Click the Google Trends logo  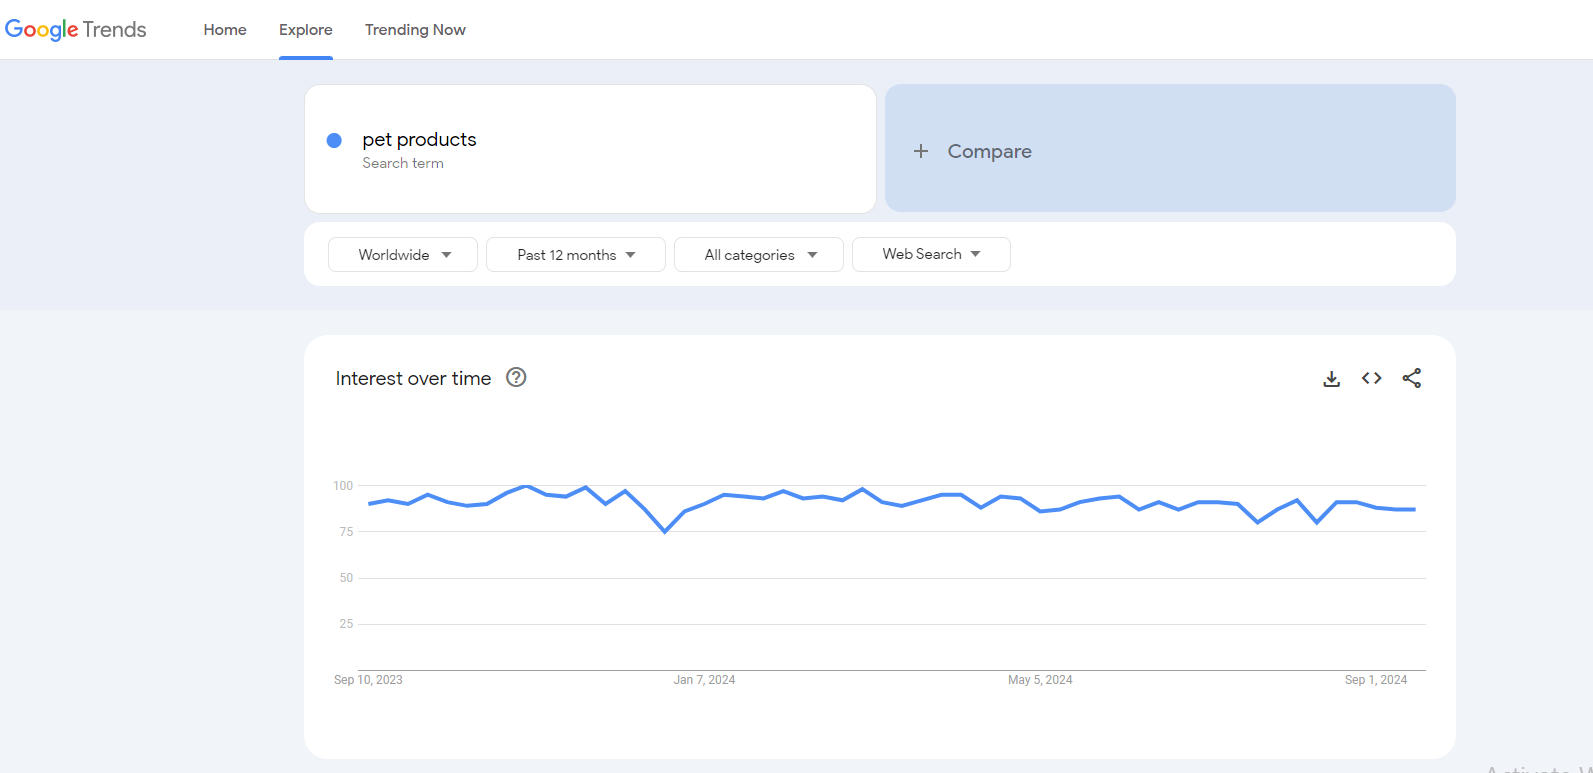76,29
